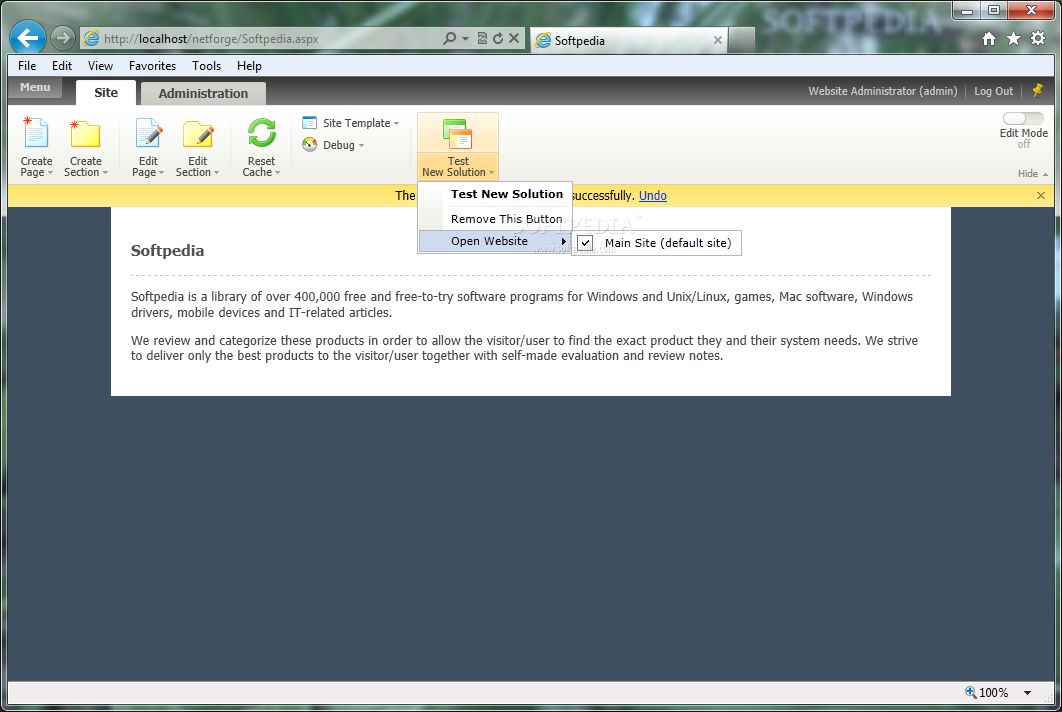Click the compatibility view icon in address bar
Viewport: 1062px width, 712px height.
(482, 39)
